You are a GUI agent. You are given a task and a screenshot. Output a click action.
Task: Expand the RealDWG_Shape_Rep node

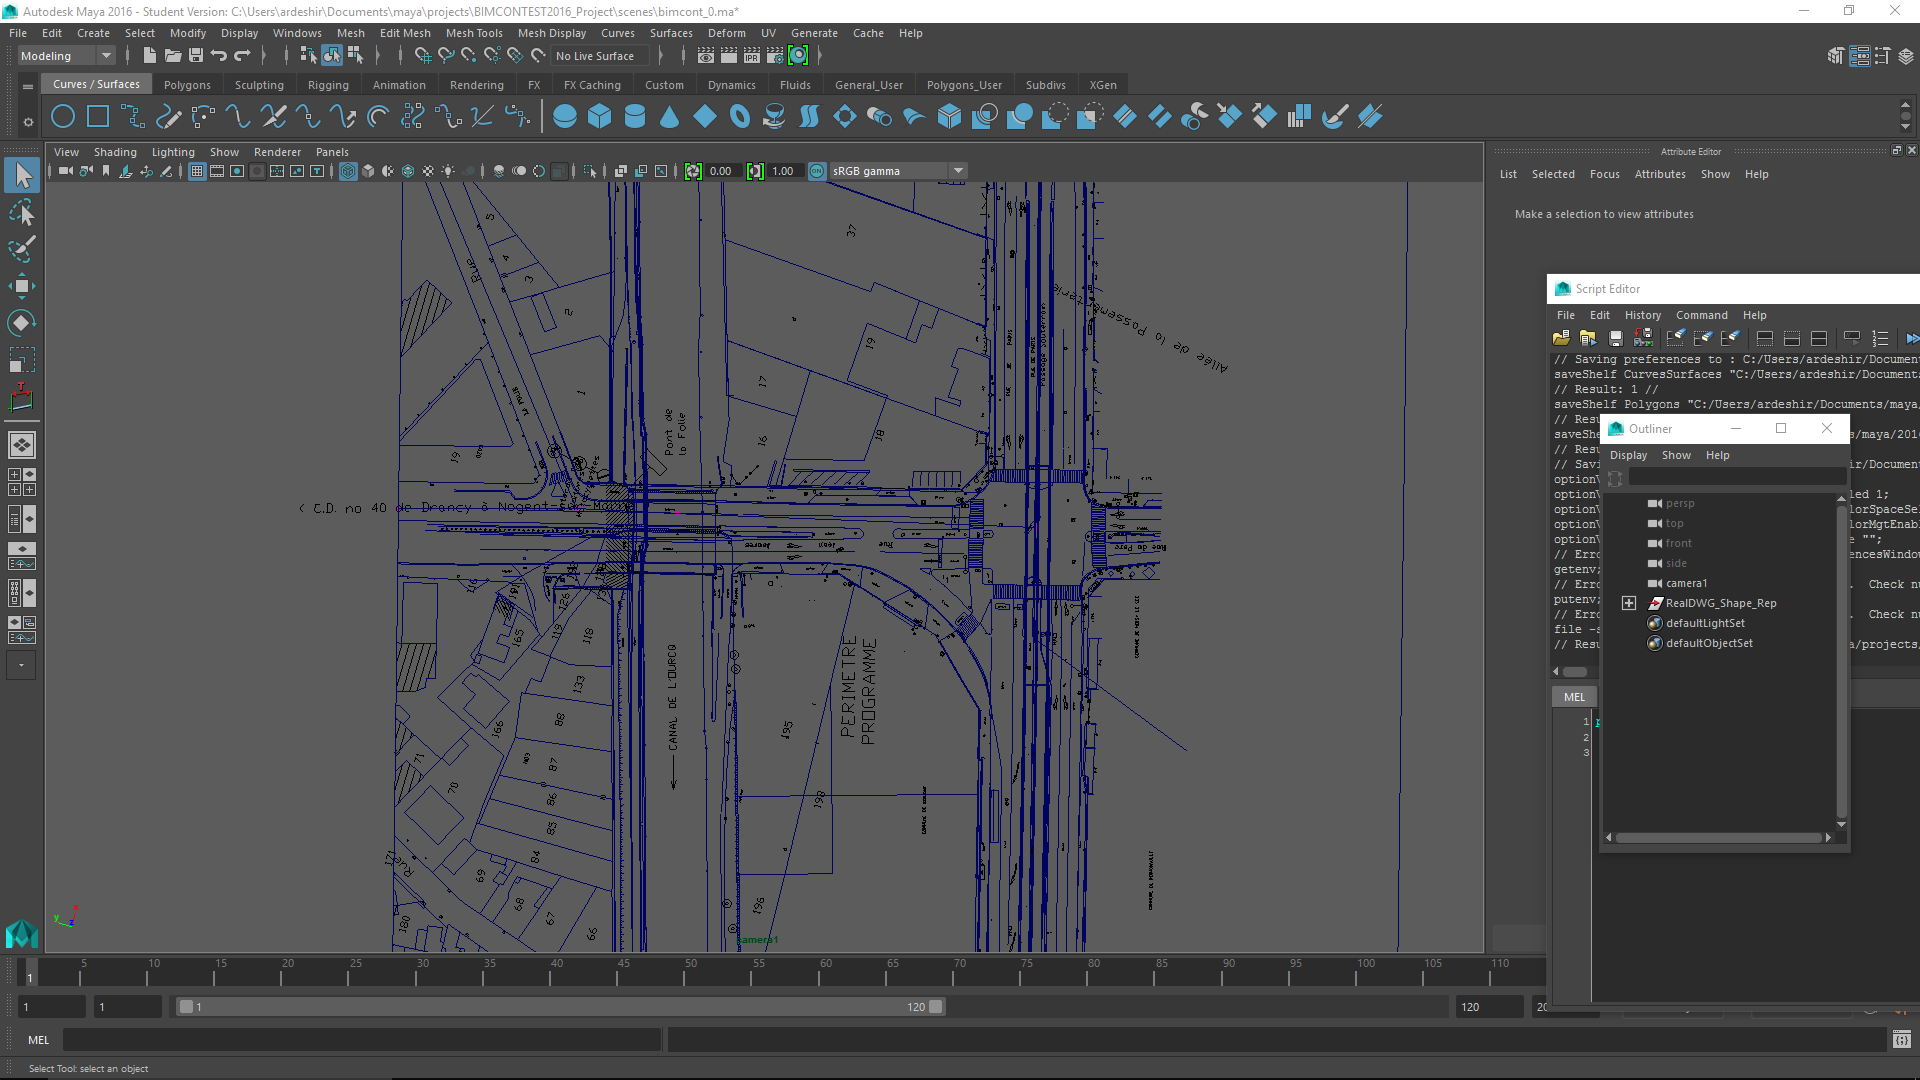[x=1629, y=603]
